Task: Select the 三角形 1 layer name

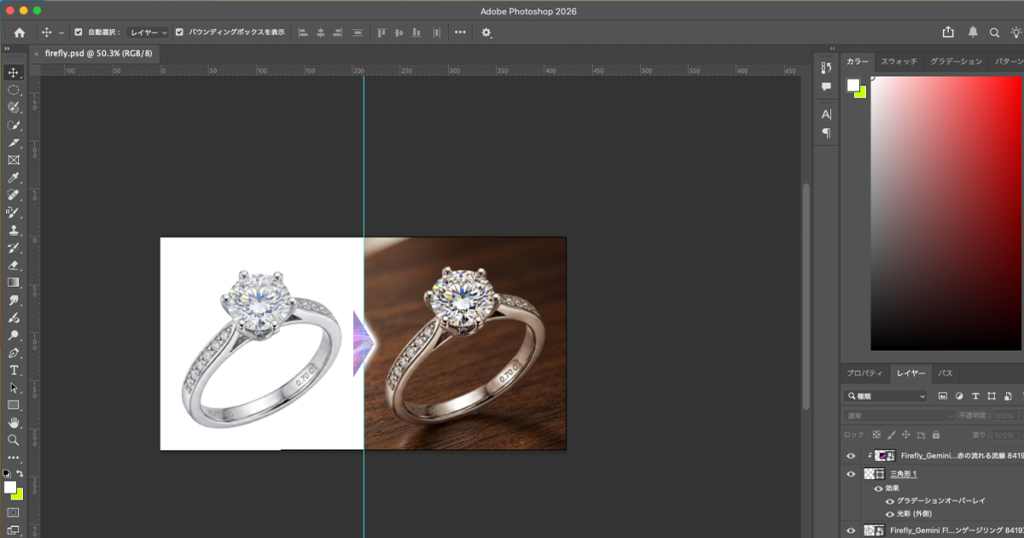Action: (x=903, y=474)
